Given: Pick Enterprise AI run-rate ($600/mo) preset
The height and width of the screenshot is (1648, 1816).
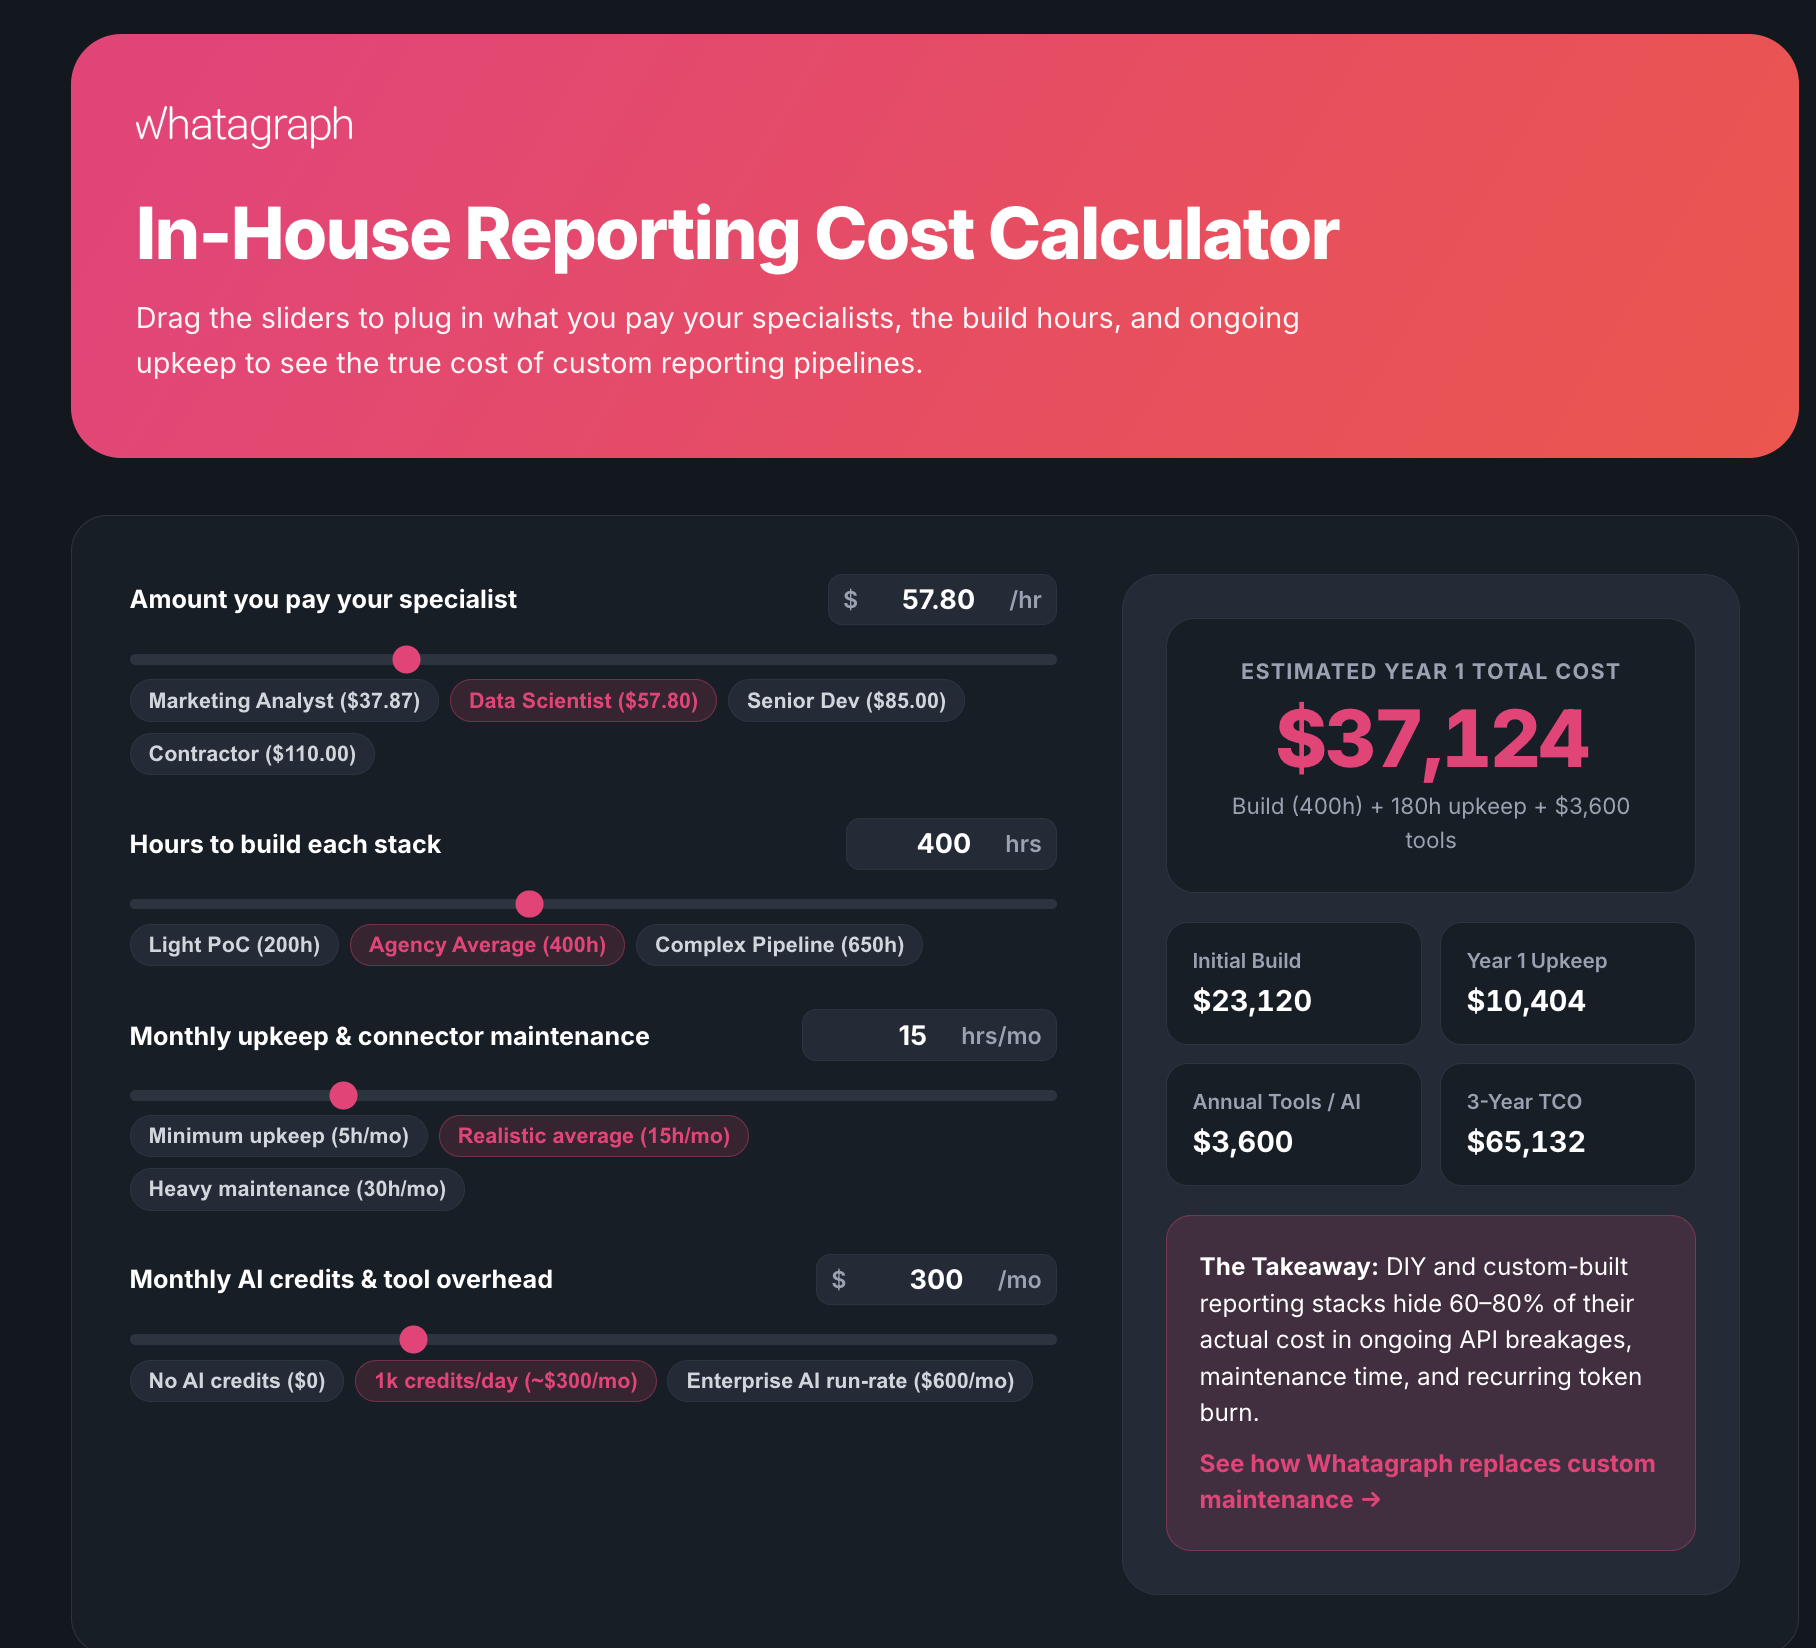Looking at the screenshot, I should [x=850, y=1381].
